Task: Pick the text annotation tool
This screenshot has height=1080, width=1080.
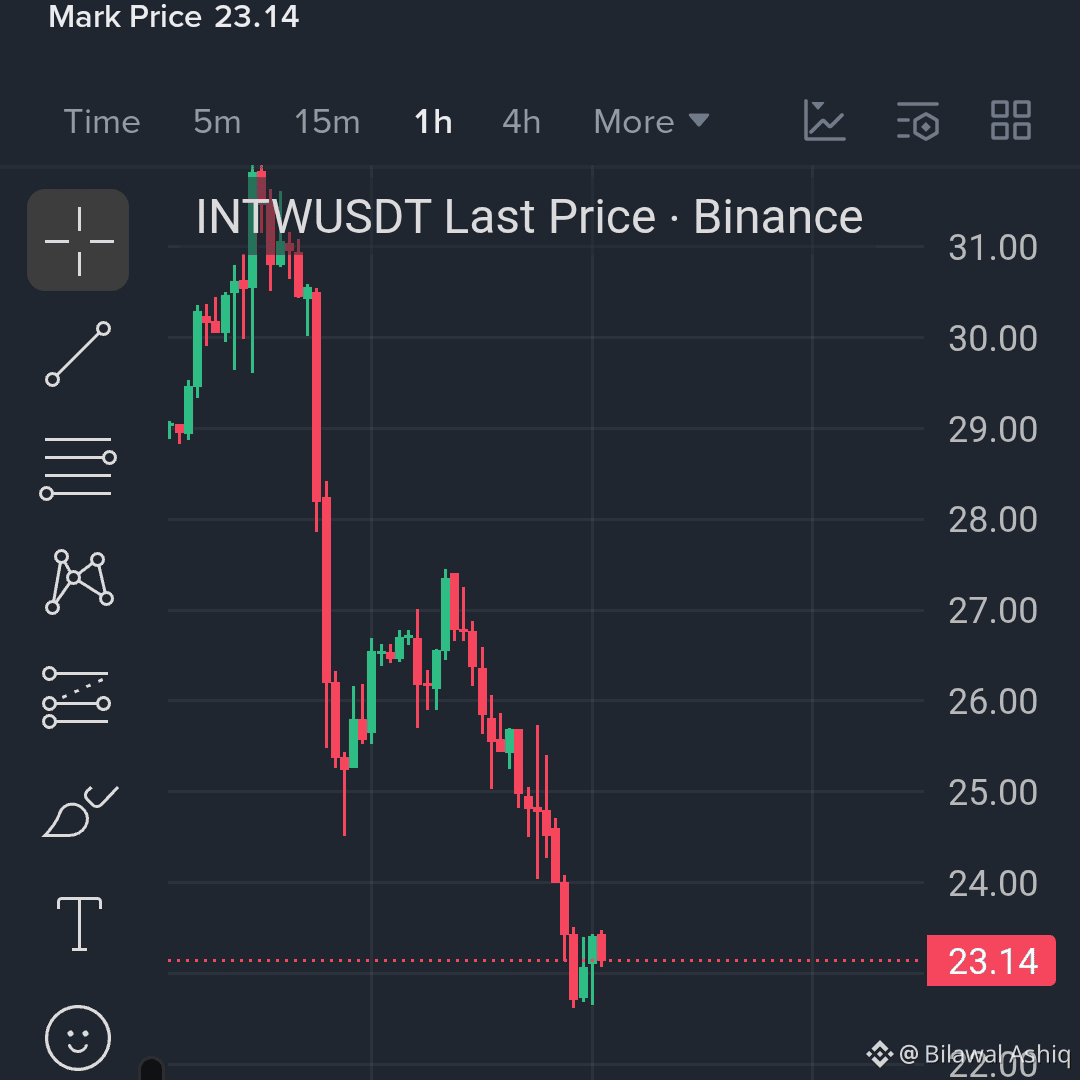Action: tap(79, 924)
